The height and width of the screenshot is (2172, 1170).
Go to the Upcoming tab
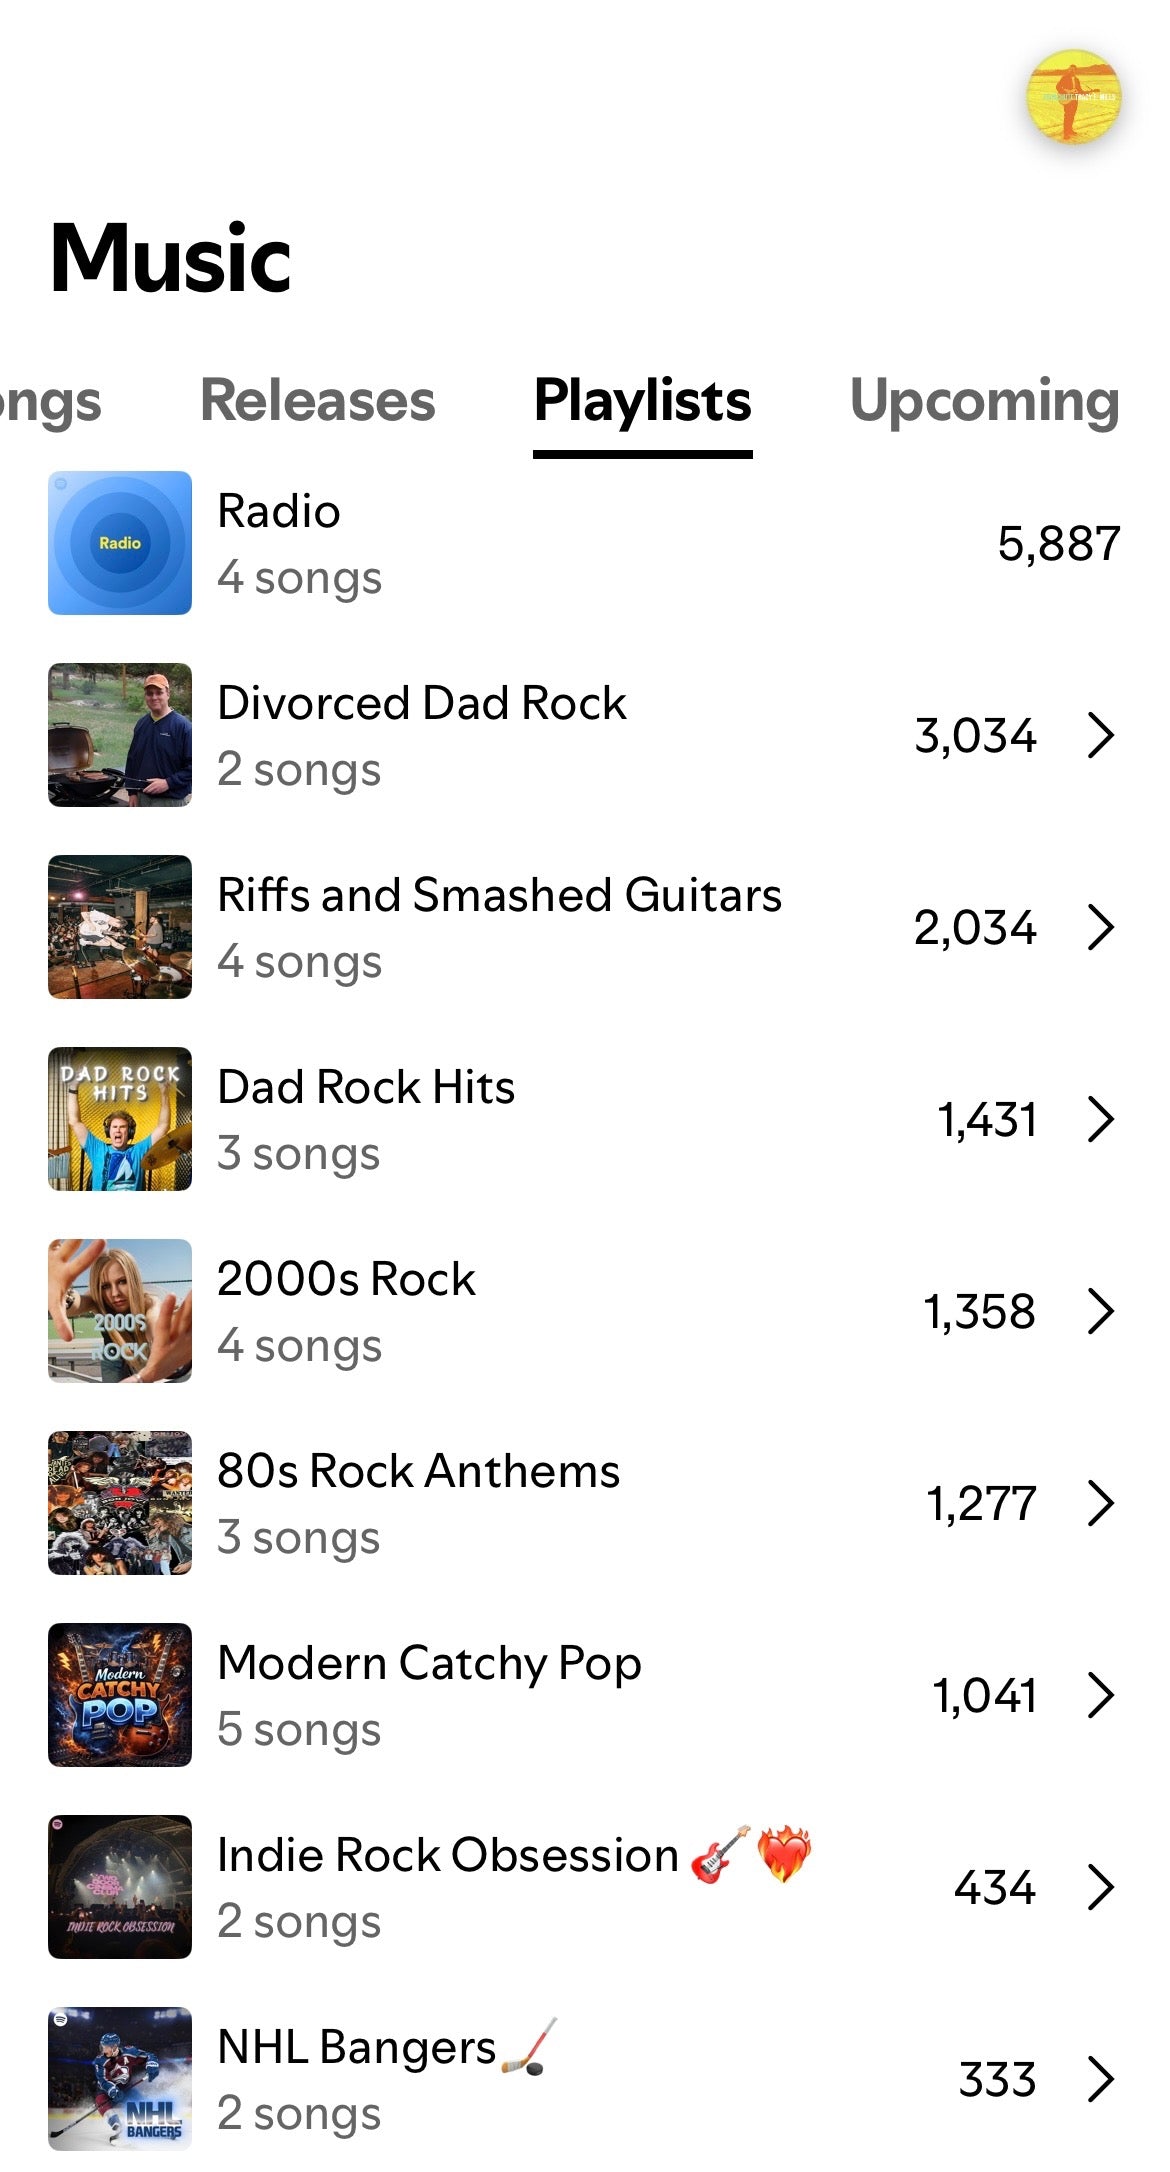point(984,401)
